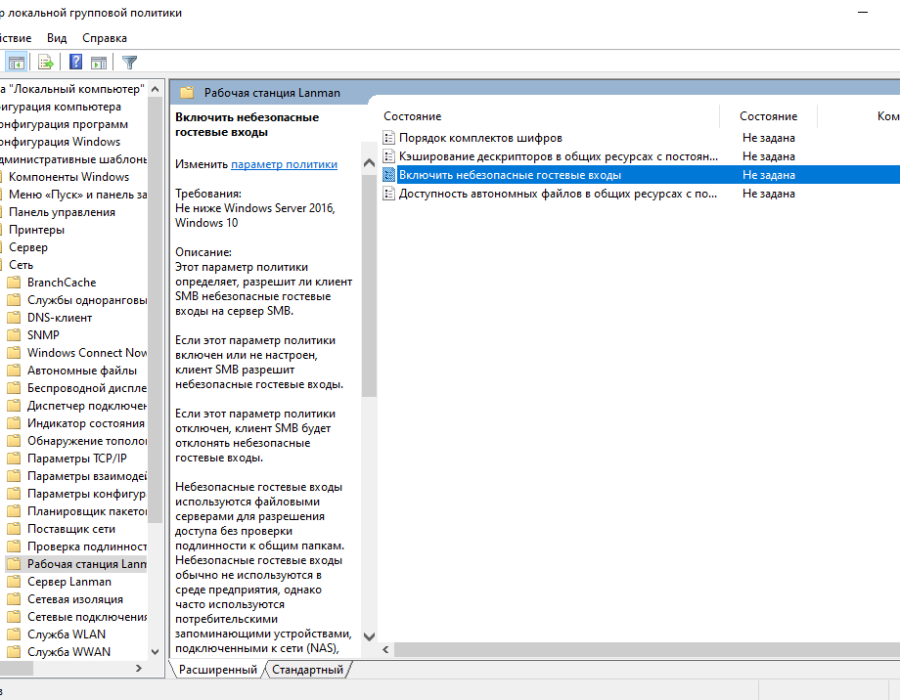Toggle the show/hide action pane toolbar icon
This screenshot has height=700, width=900.
point(99,62)
